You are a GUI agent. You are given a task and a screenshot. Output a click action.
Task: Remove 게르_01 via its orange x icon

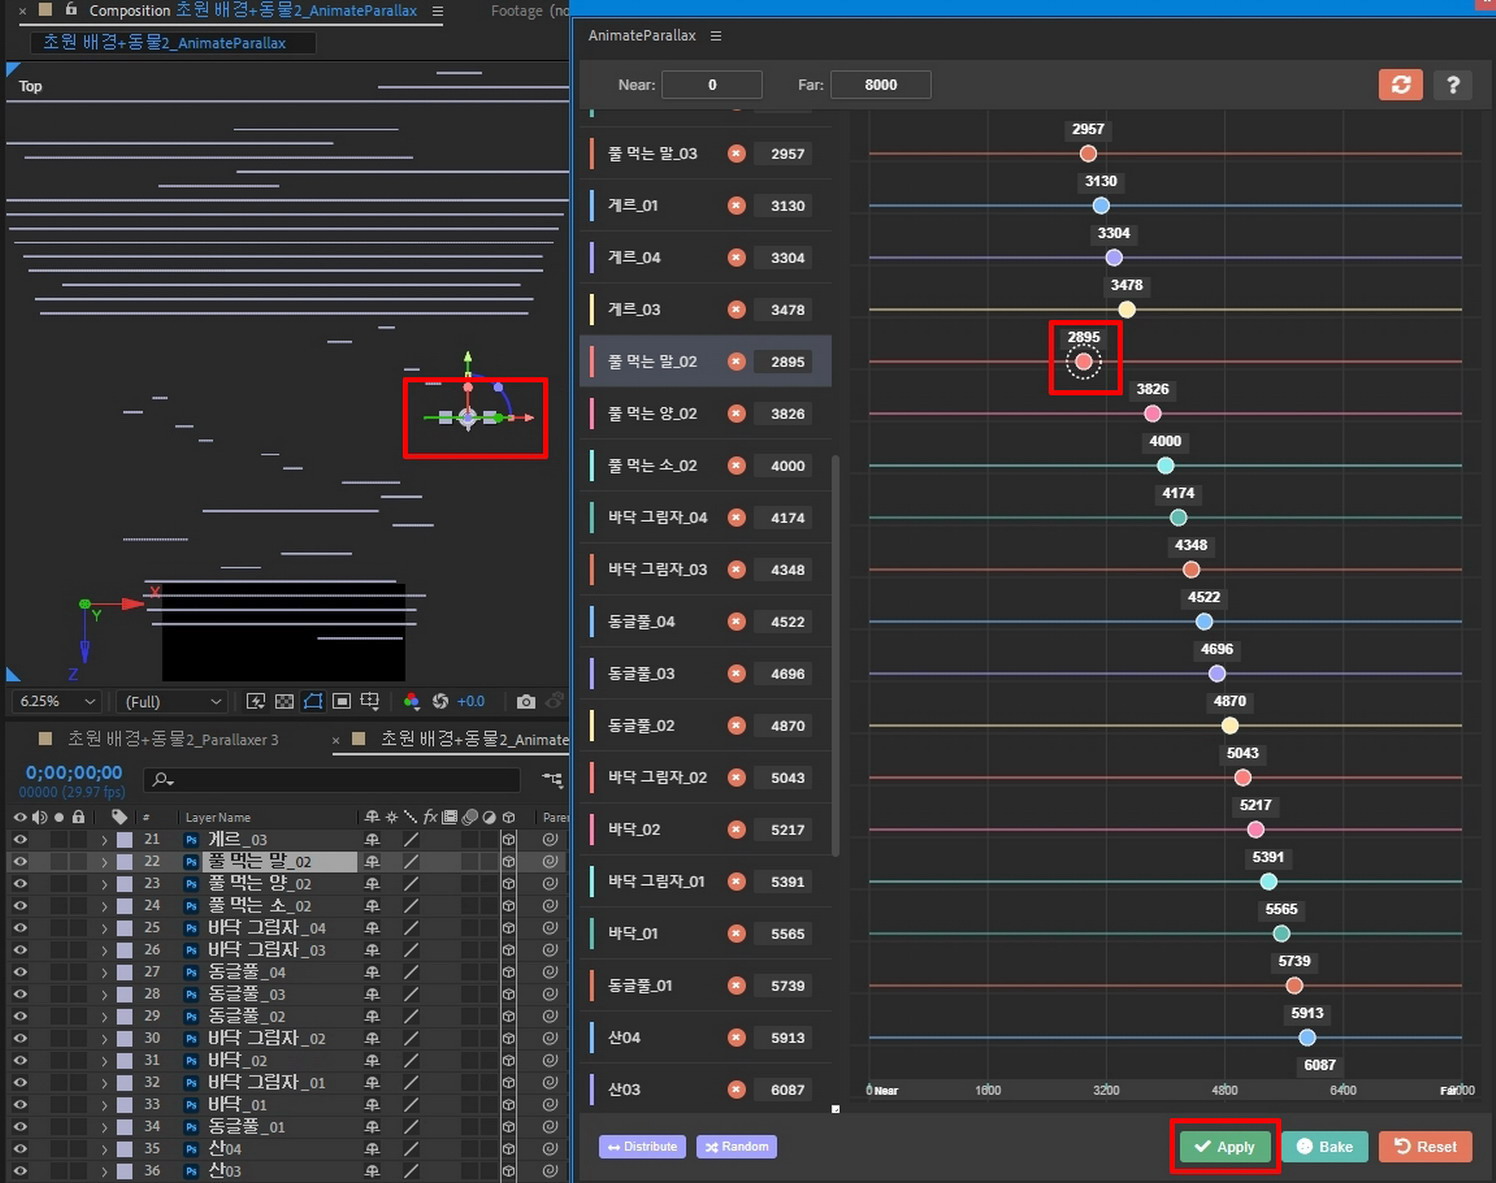(736, 206)
